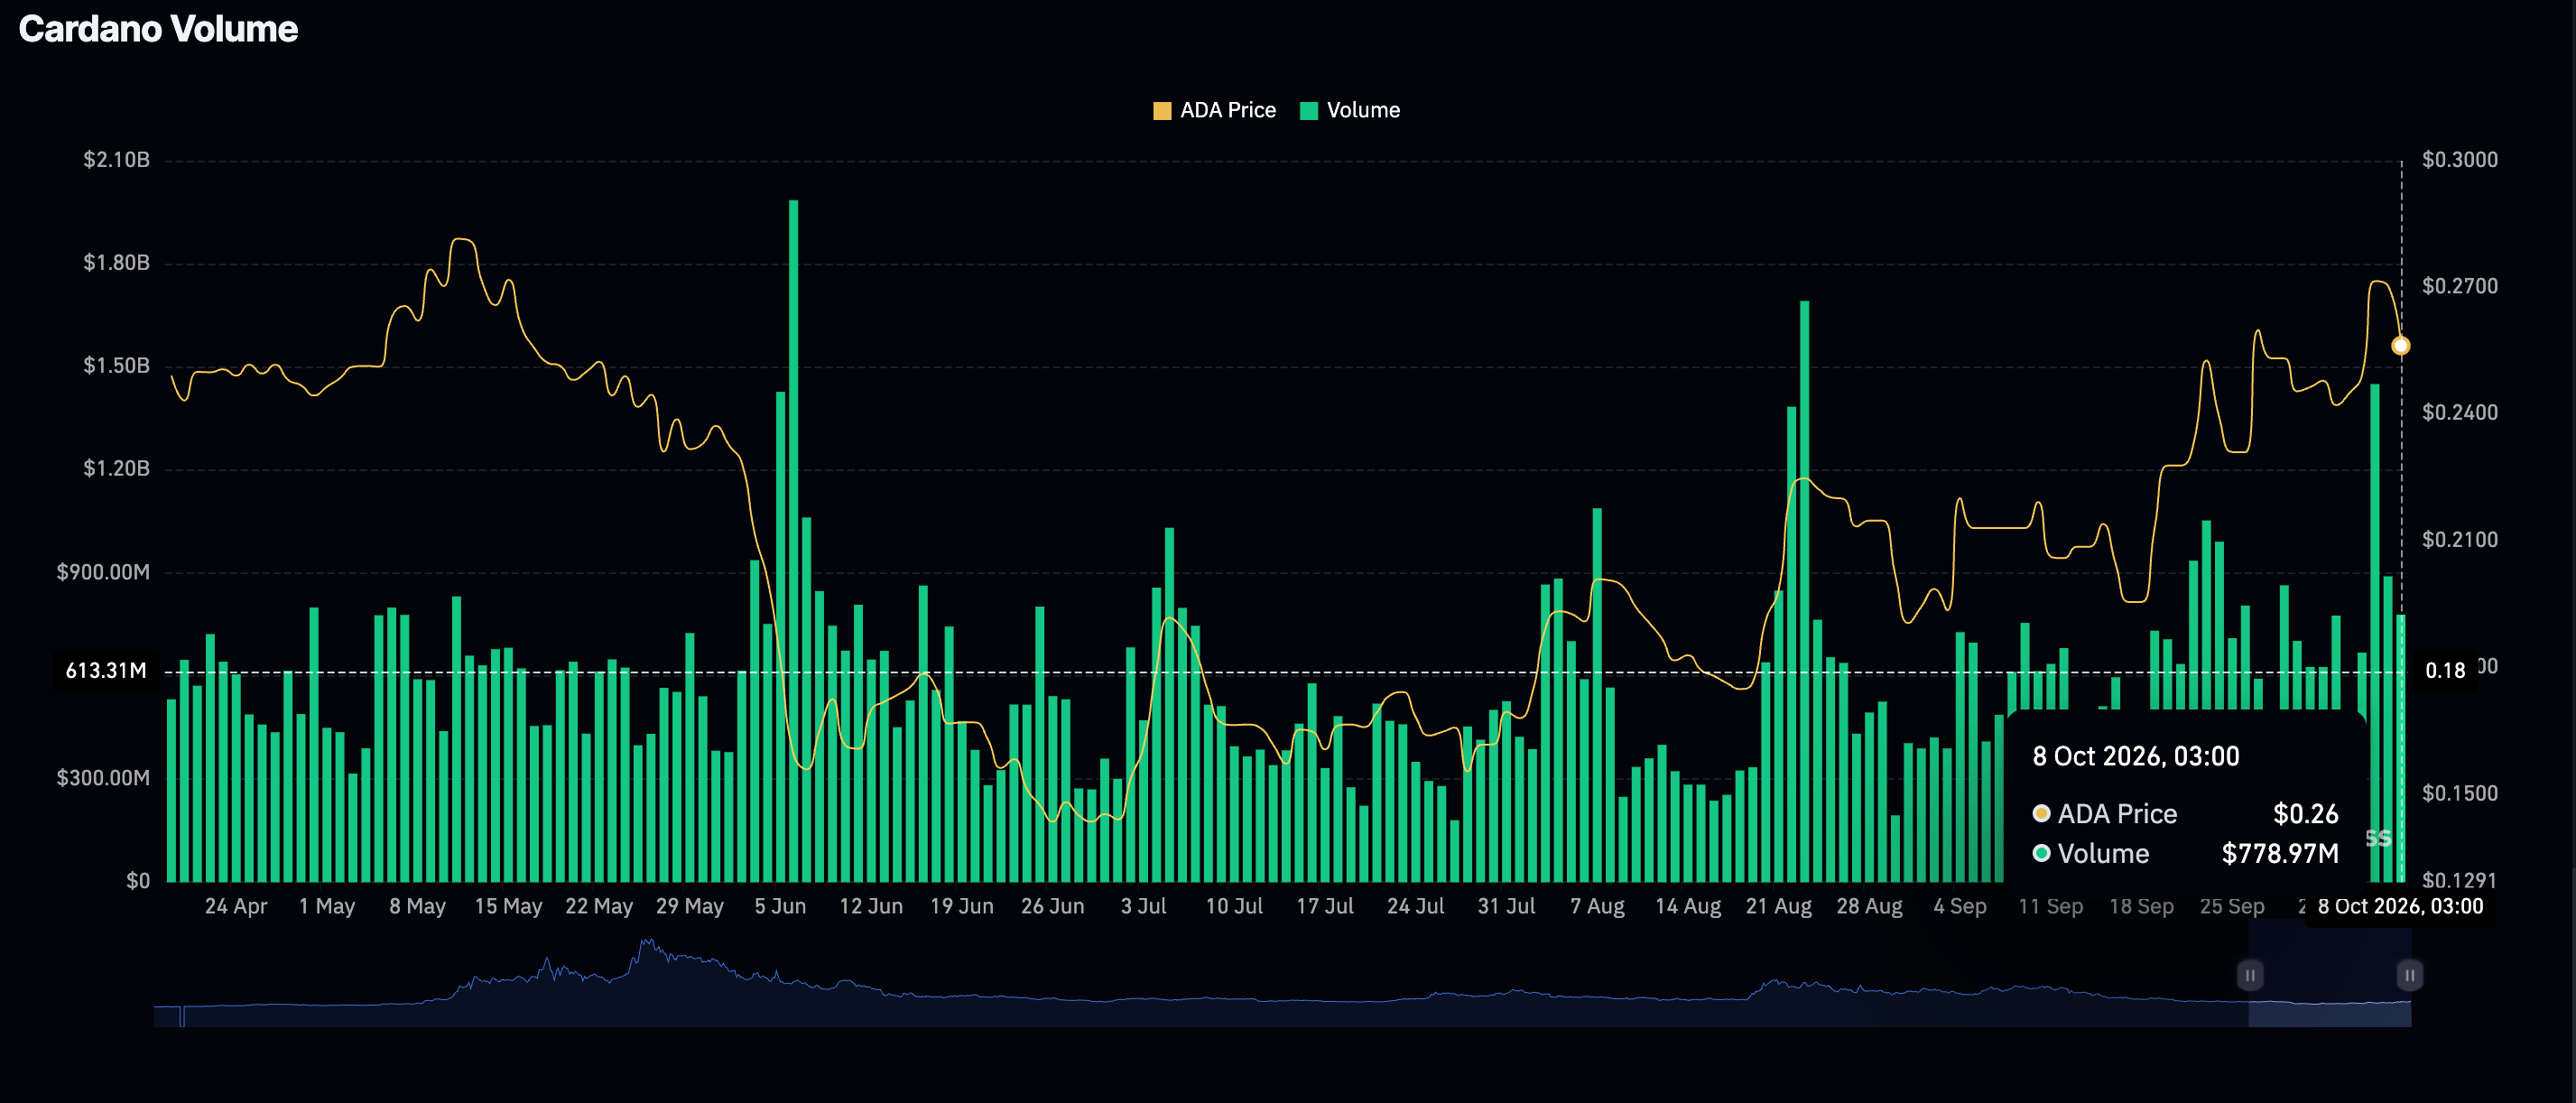
Task: Click the 15 May date axis label
Action: point(508,906)
